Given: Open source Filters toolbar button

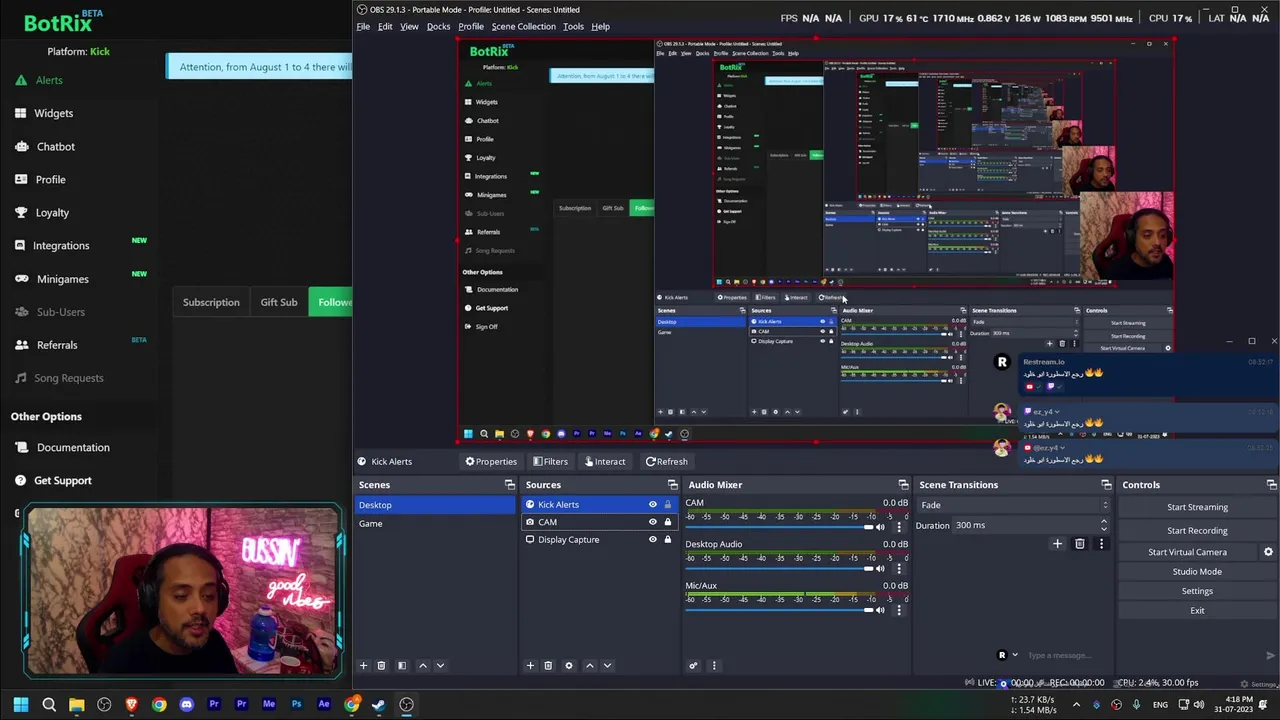Looking at the screenshot, I should click(551, 462).
